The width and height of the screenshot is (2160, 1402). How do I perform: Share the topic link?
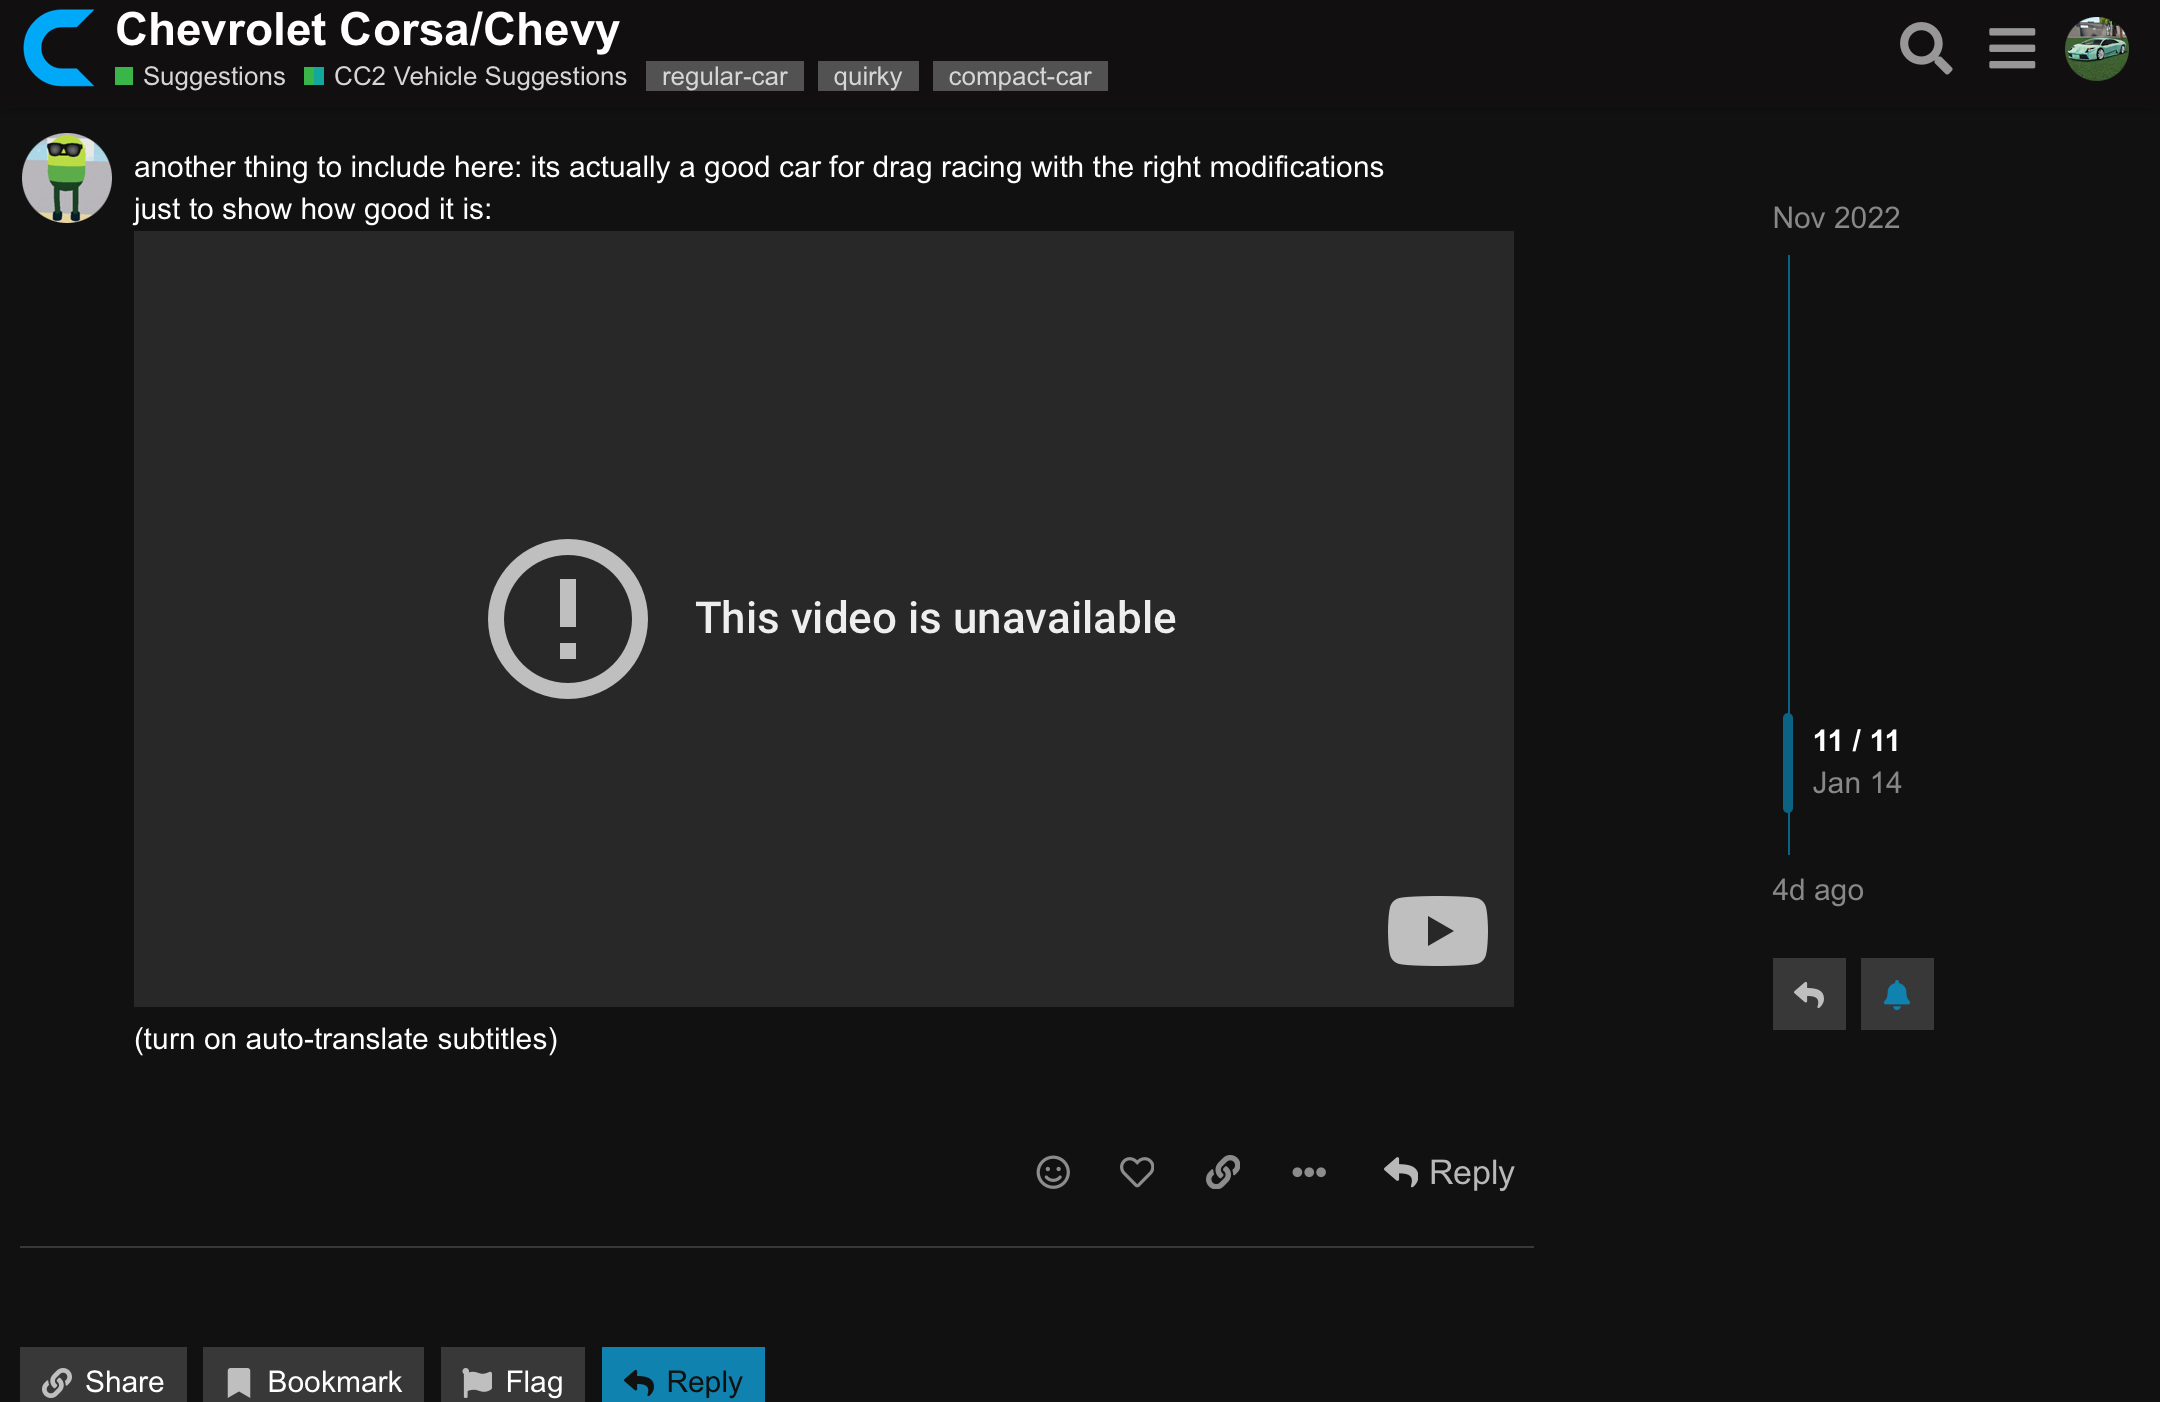coord(103,1380)
